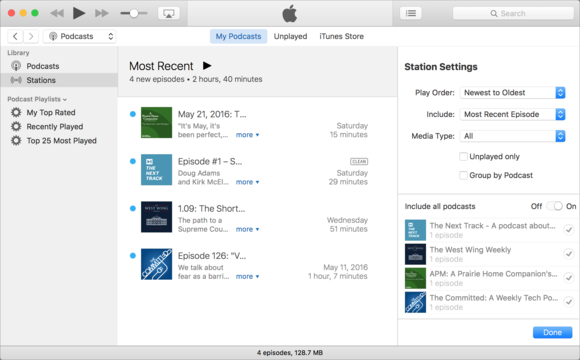
Task: Open the Include dropdown
Action: pos(512,114)
